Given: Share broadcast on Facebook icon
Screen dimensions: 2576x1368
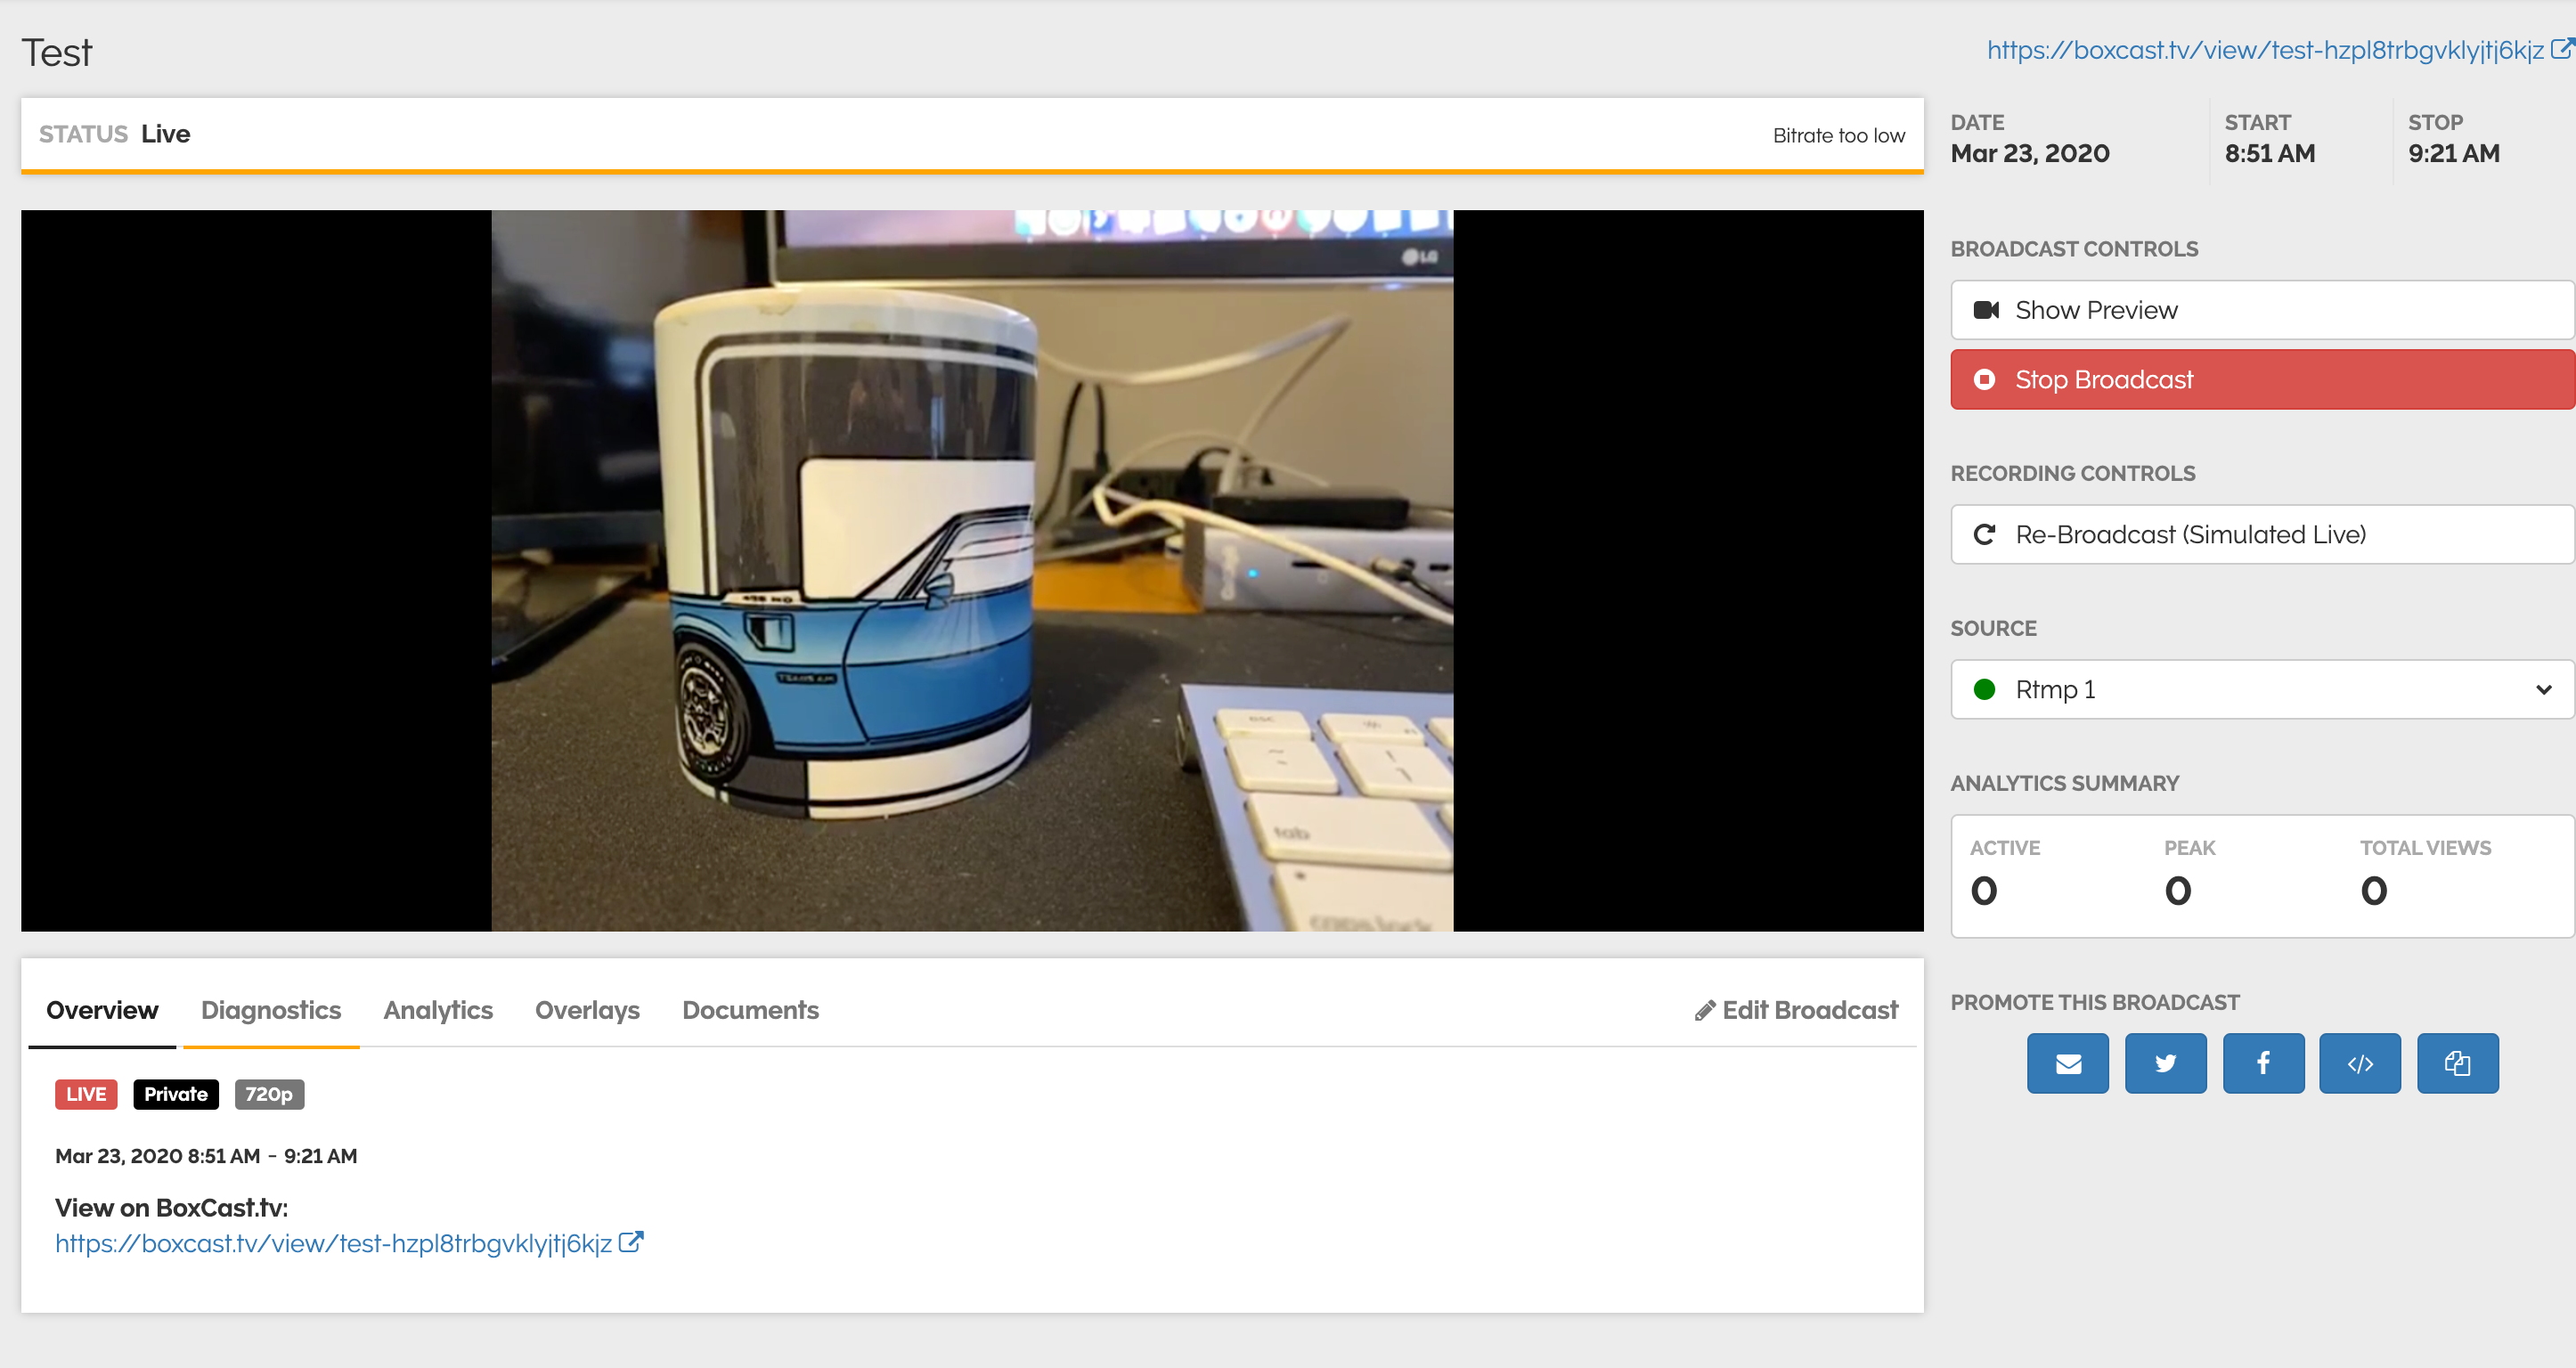Looking at the screenshot, I should pyautogui.click(x=2263, y=1063).
